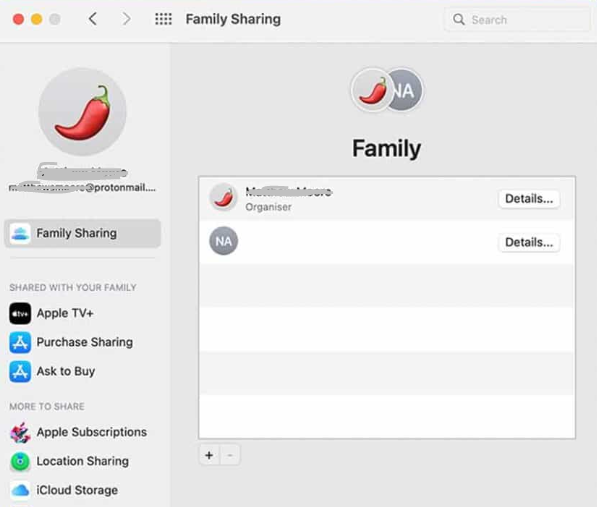Screen dimensions: 597x507
Task: Click the large chili pepper profile picture
Action: tap(83, 112)
